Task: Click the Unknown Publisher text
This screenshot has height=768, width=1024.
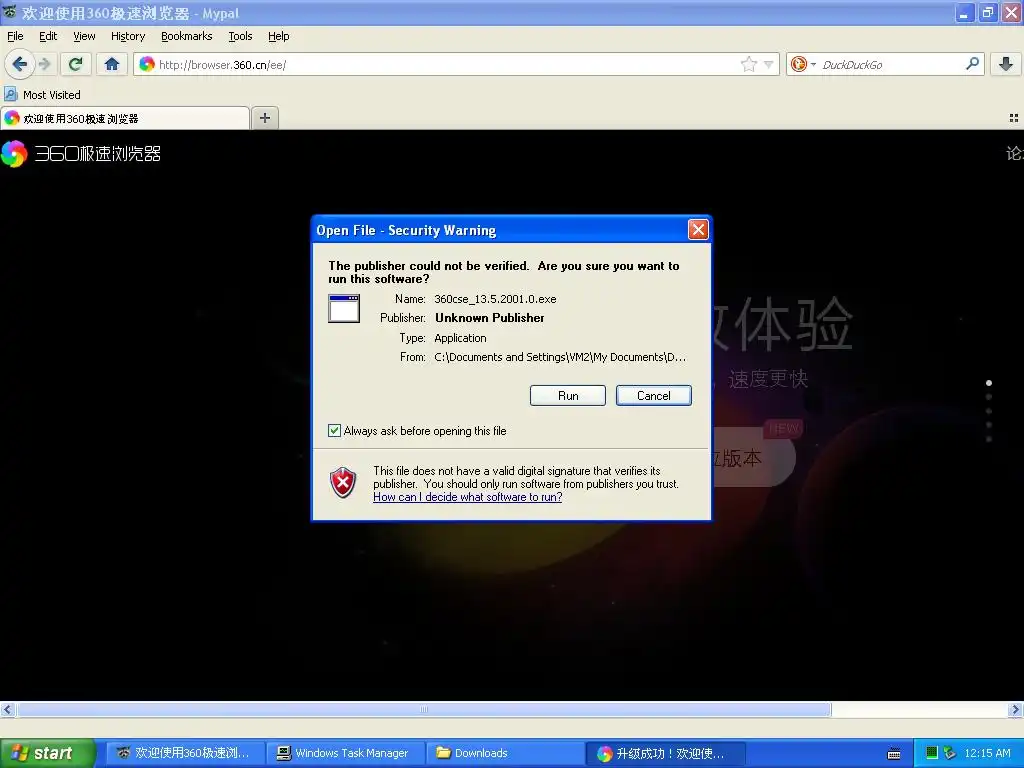Action: pos(490,318)
